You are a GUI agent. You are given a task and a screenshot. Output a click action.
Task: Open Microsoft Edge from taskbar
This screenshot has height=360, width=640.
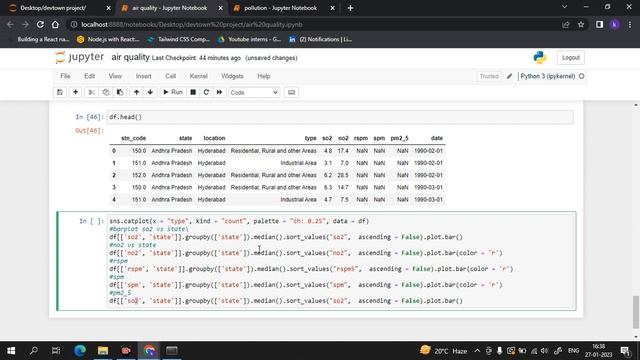[x=80, y=351]
